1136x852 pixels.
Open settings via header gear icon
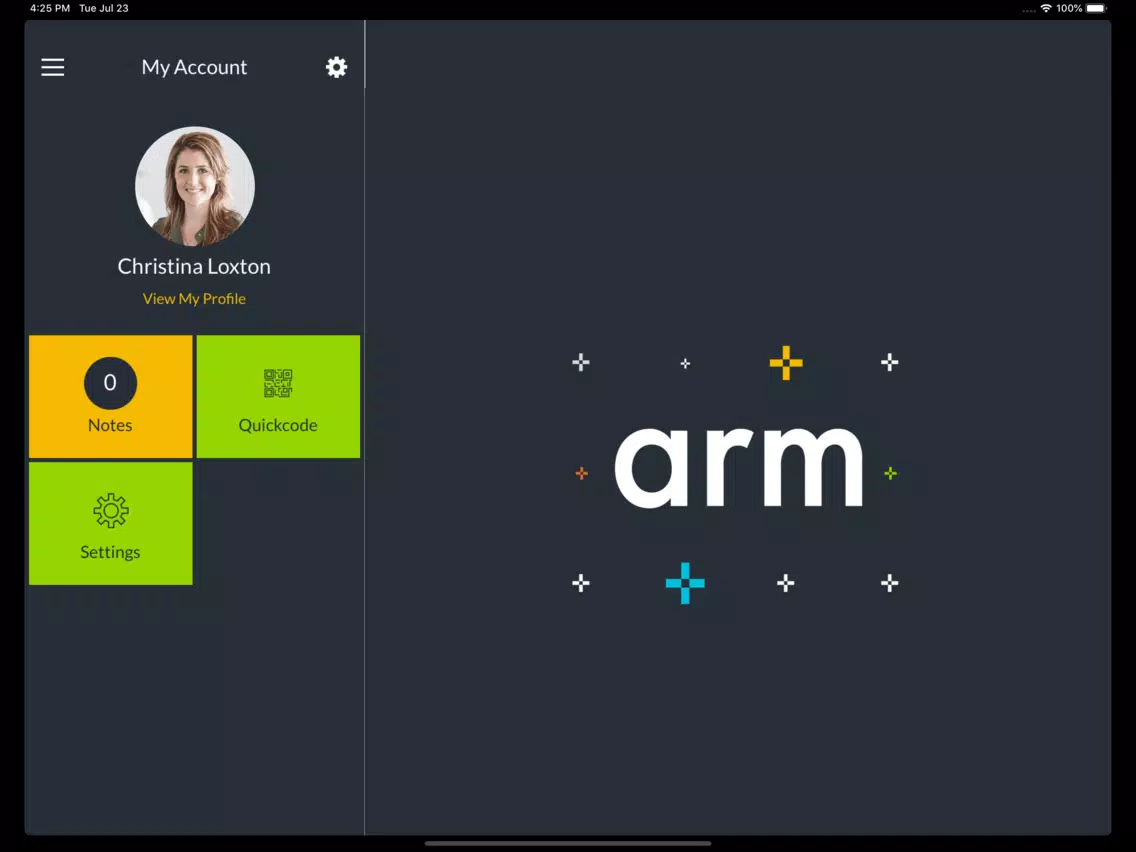(x=336, y=67)
